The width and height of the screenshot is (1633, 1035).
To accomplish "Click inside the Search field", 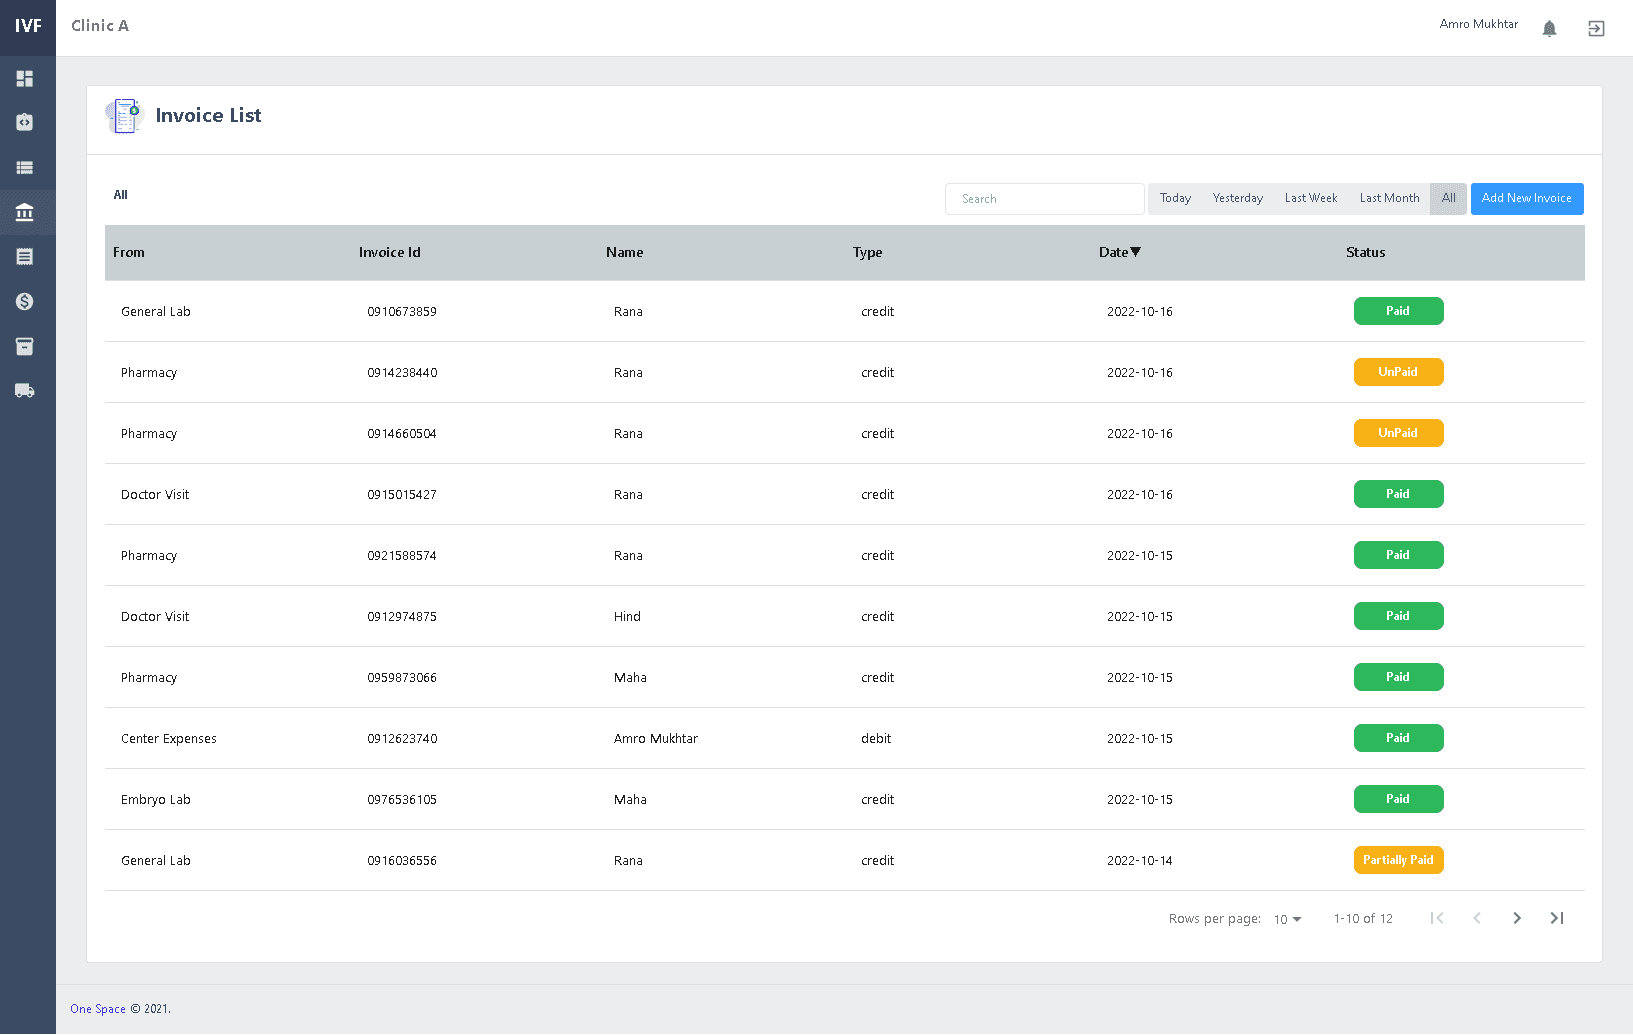I will coord(1044,198).
